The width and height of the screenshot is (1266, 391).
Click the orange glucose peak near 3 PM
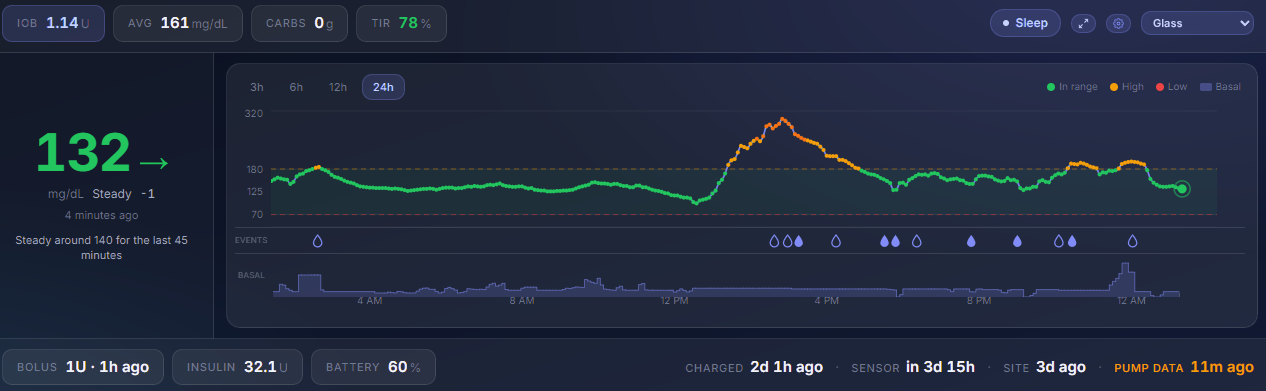click(x=782, y=120)
